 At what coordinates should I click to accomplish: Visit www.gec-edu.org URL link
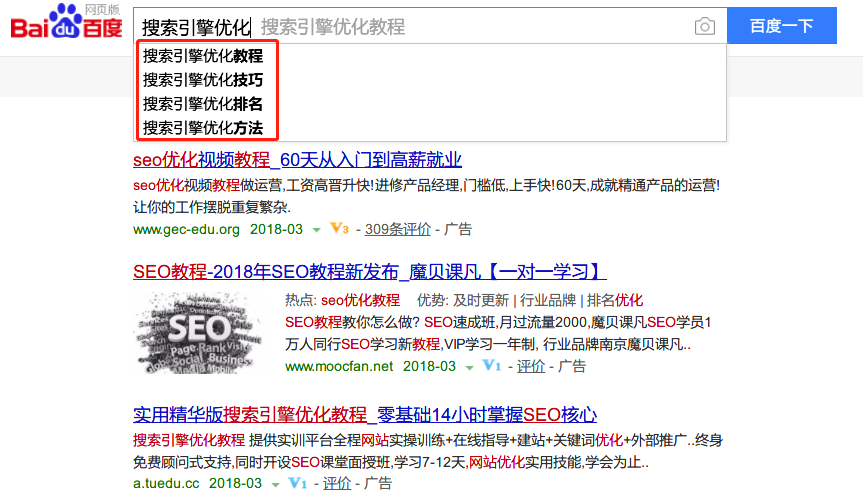tap(186, 229)
